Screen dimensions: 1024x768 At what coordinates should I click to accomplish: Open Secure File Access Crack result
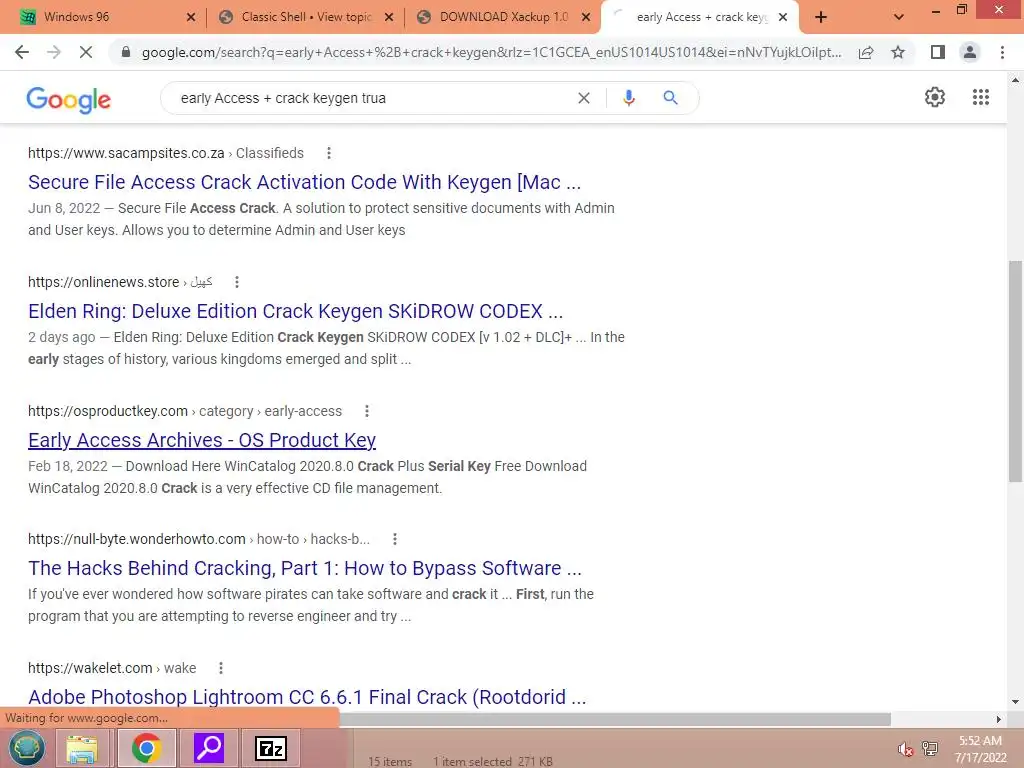click(304, 182)
